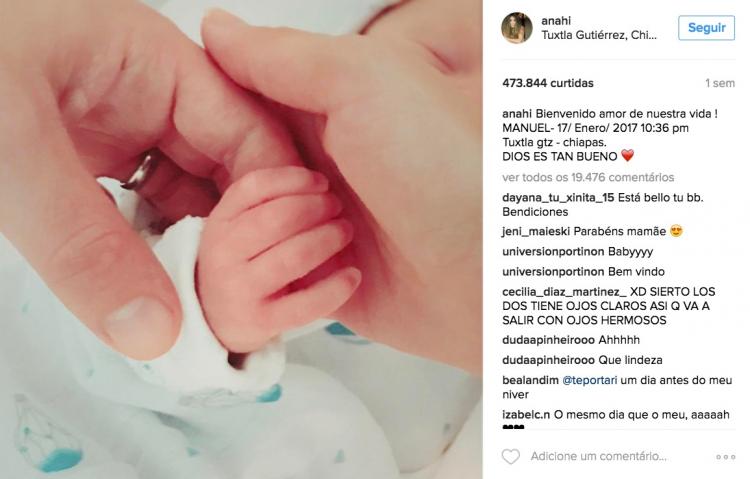Click the baby hand photo
The height and width of the screenshot is (479, 750).
pos(241,239)
